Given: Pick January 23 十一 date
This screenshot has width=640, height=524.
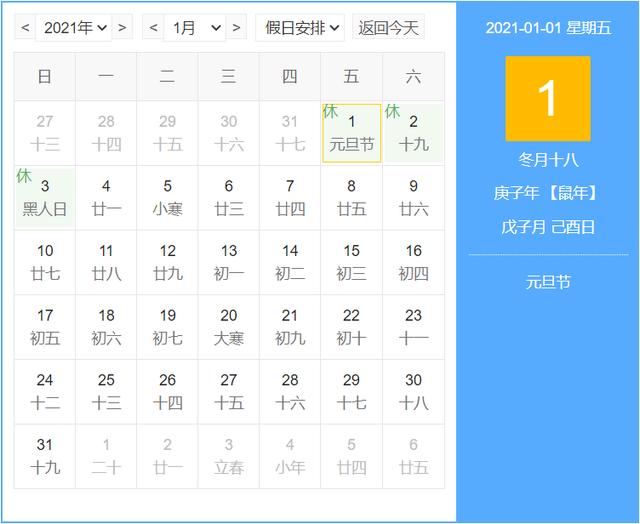Looking at the screenshot, I should pyautogui.click(x=413, y=327).
